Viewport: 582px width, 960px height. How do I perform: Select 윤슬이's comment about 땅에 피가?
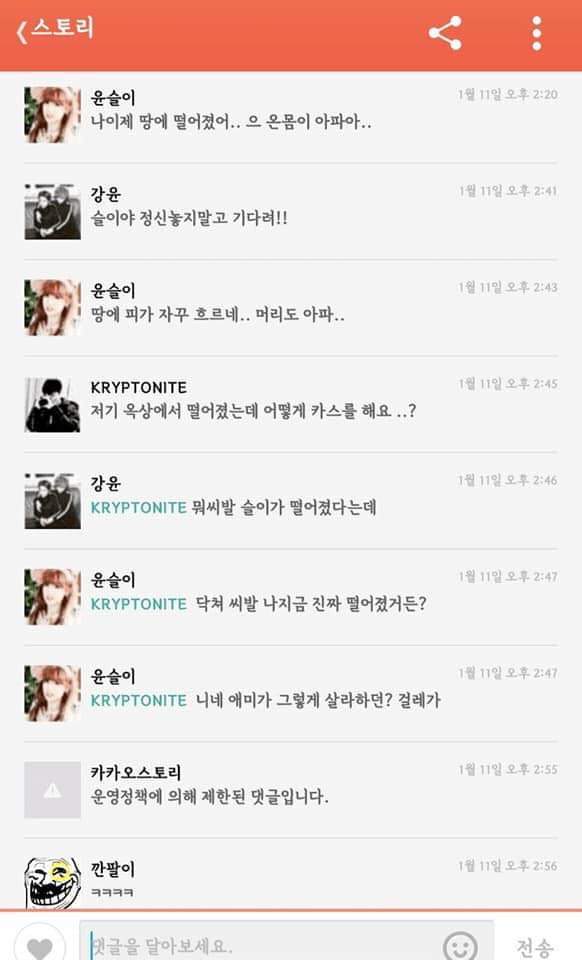click(217, 315)
